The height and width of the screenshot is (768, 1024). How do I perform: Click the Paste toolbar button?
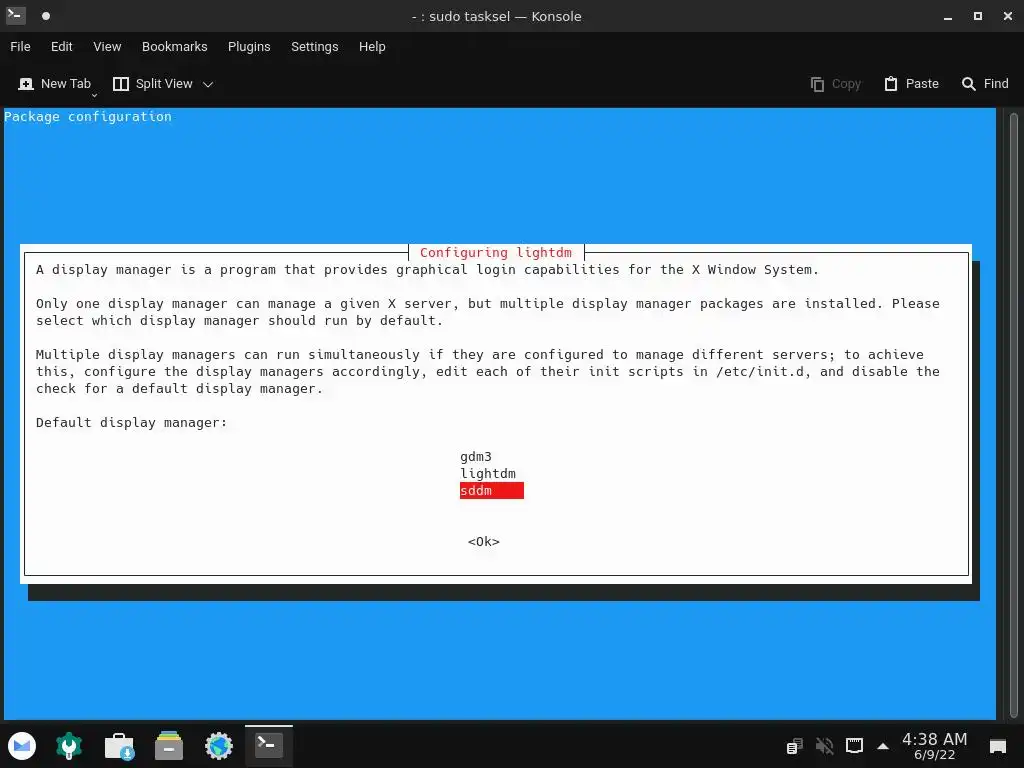point(912,84)
